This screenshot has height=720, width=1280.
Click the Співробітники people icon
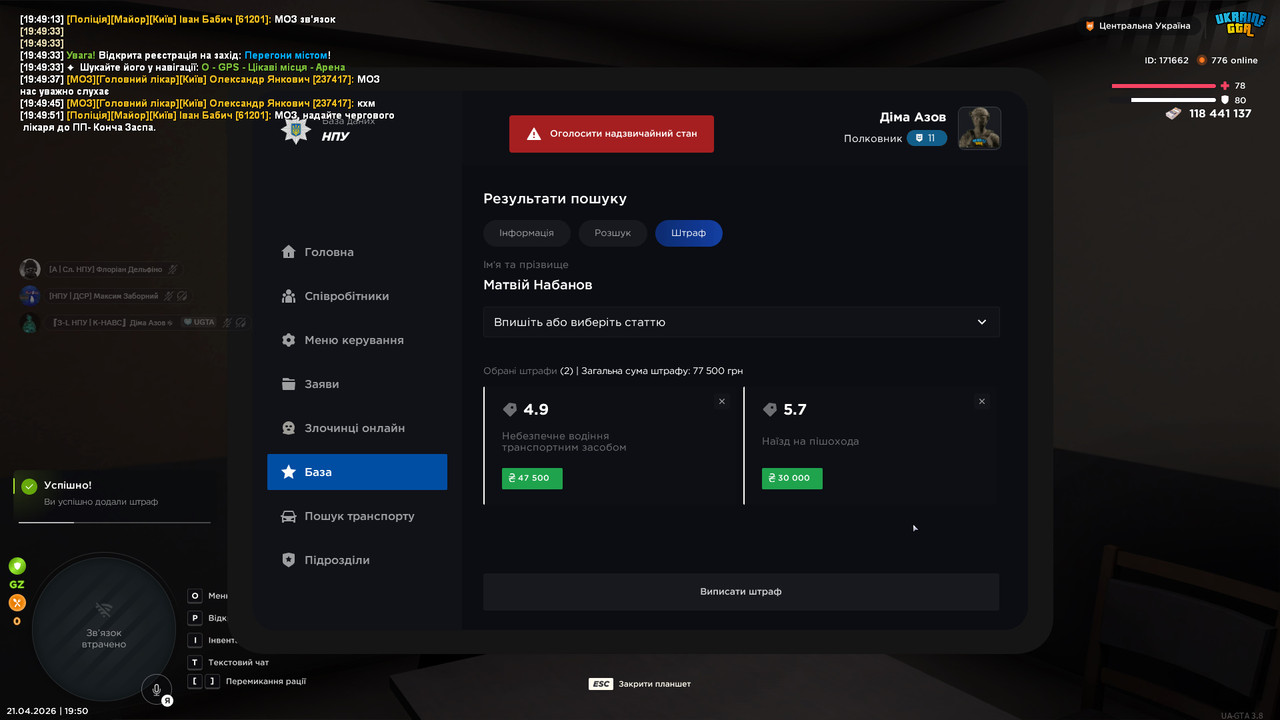tap(289, 296)
